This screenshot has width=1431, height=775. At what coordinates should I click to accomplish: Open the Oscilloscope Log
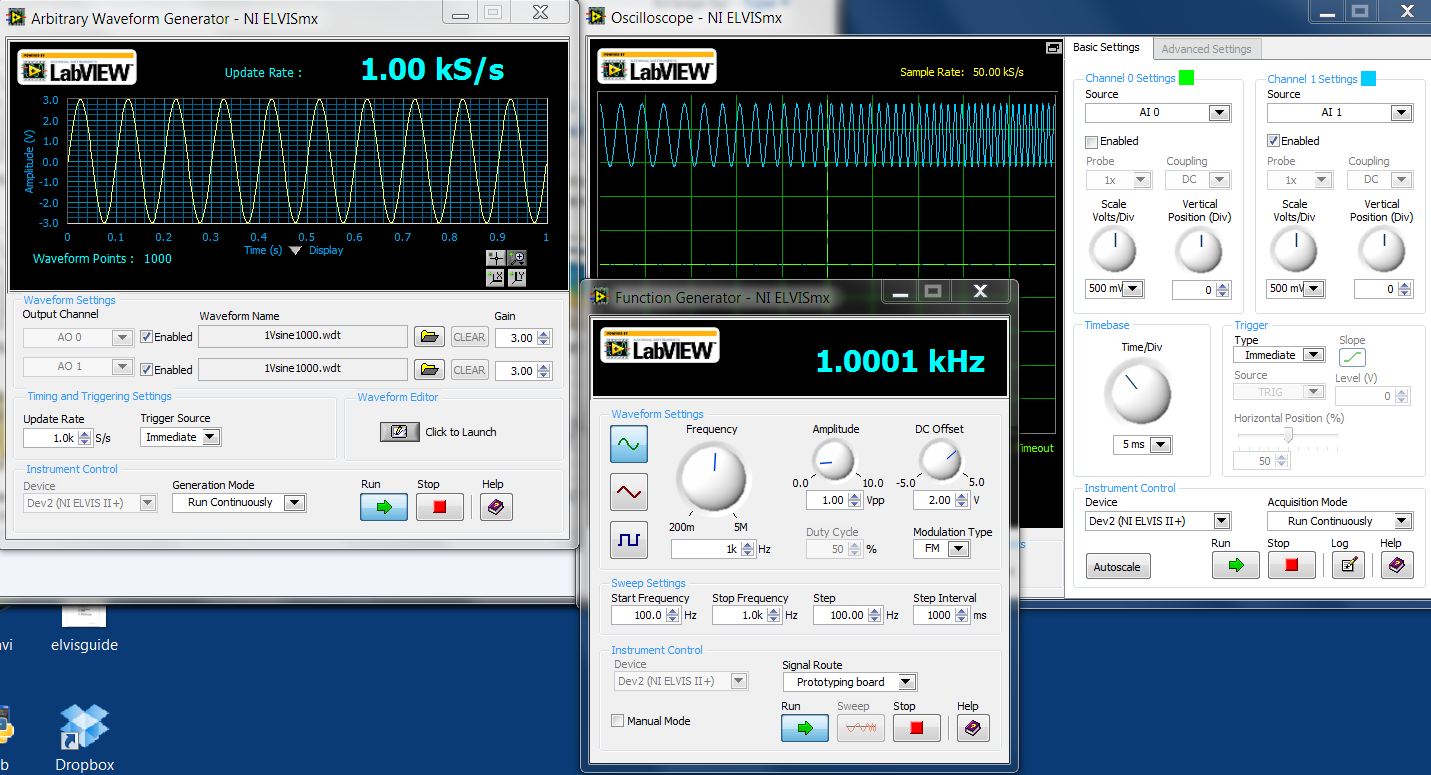1348,565
